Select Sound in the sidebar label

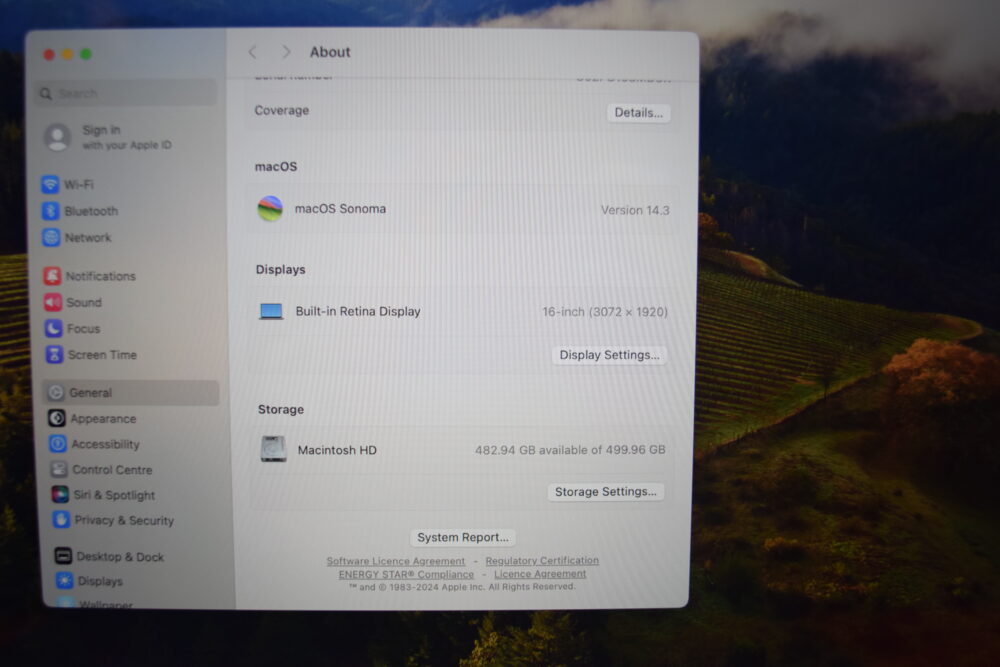coord(84,302)
